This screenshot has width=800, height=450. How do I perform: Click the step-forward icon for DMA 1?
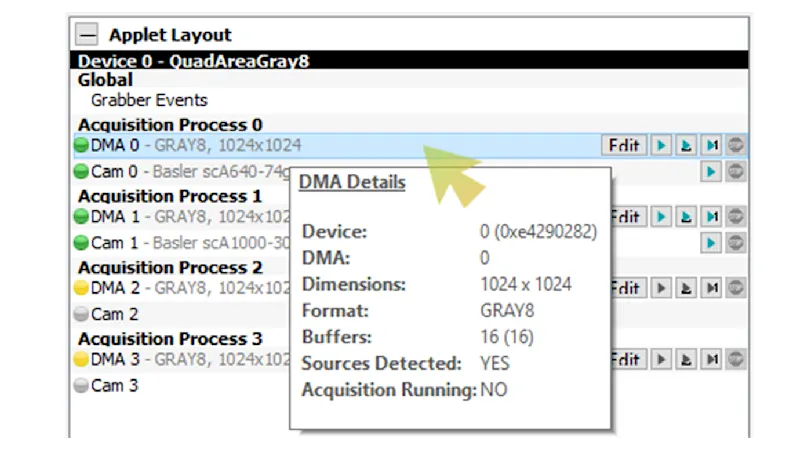(x=711, y=216)
